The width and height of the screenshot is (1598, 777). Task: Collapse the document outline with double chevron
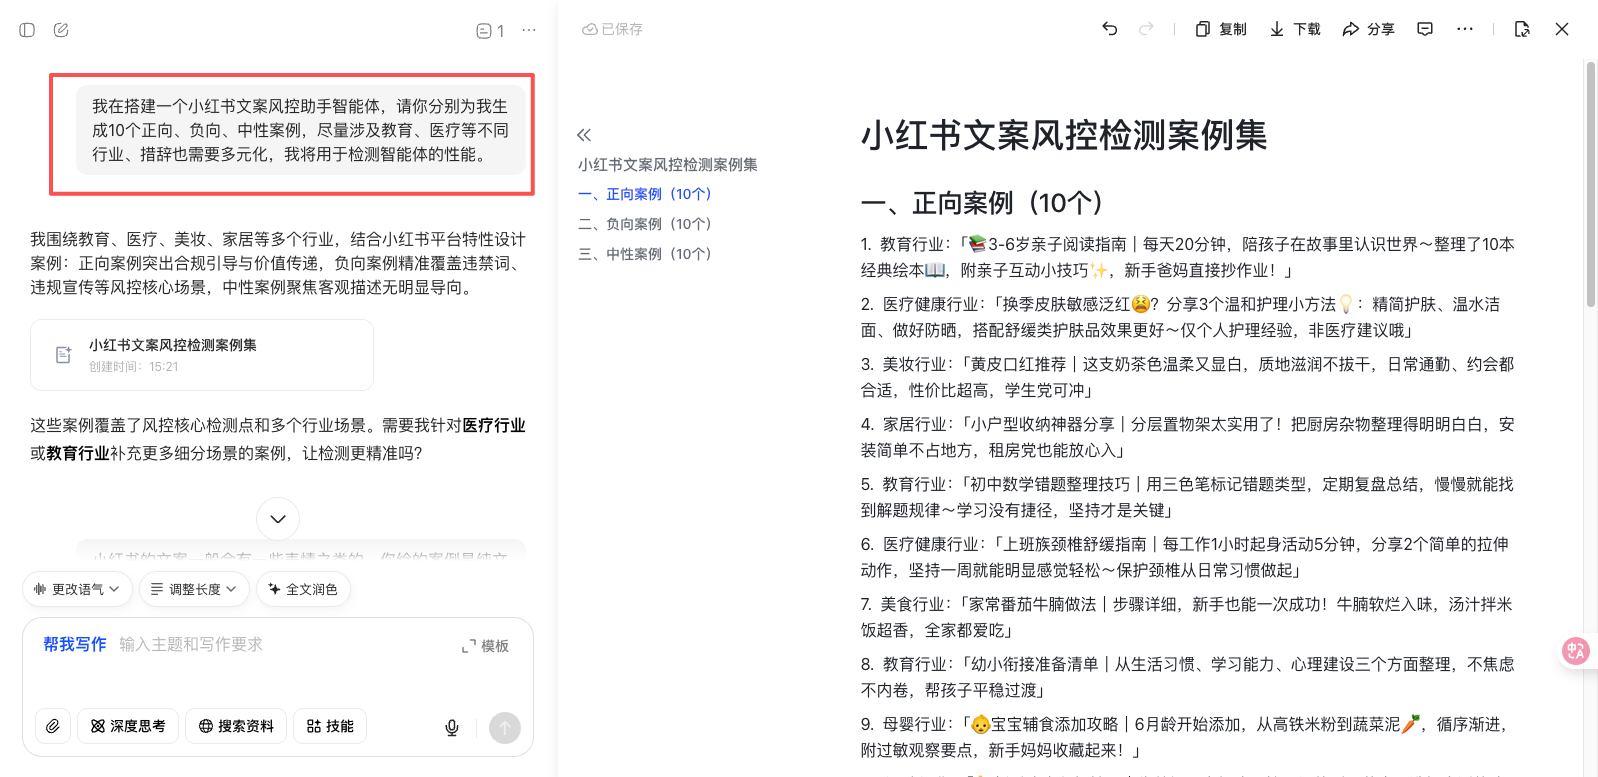coord(584,135)
